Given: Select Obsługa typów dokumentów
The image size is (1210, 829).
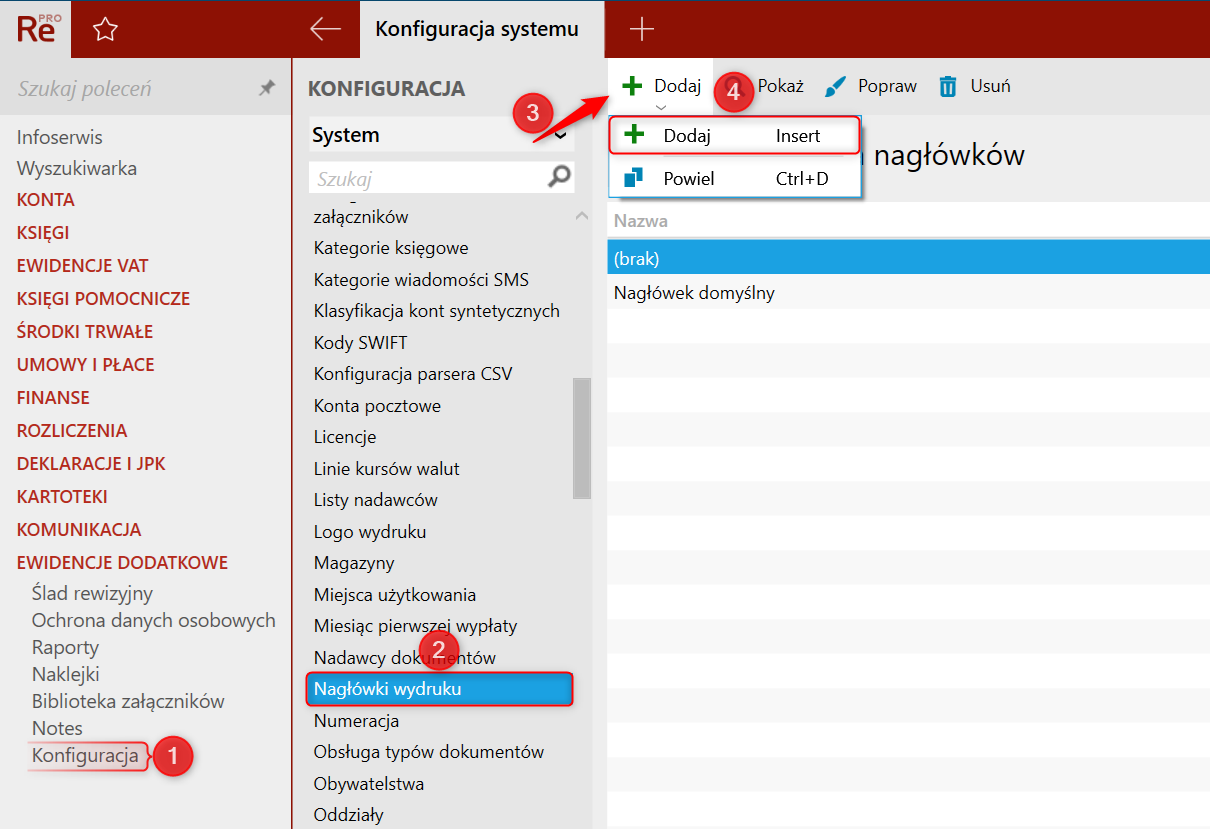Looking at the screenshot, I should tap(428, 752).
